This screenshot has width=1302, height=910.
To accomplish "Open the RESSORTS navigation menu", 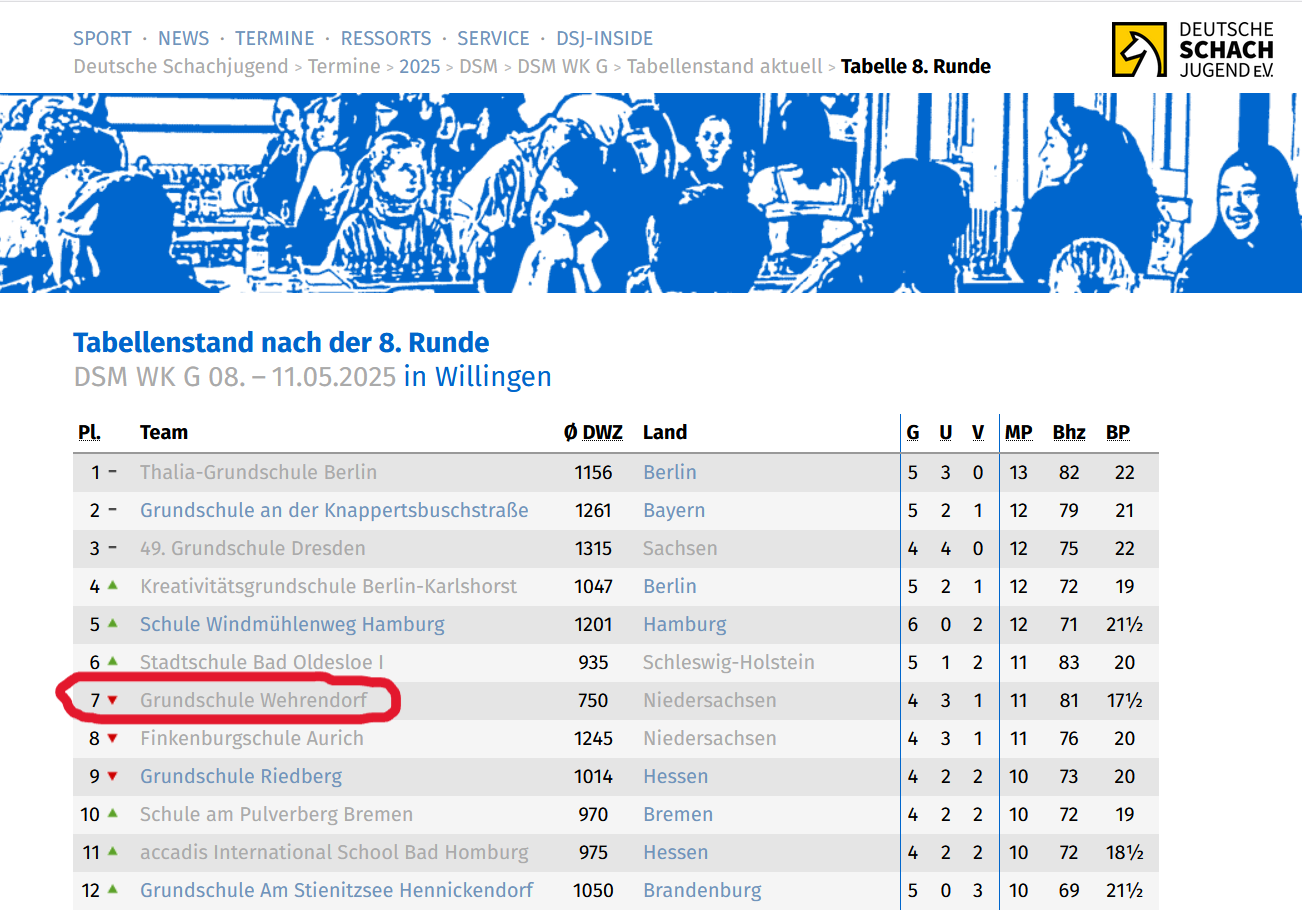I will click(x=386, y=39).
